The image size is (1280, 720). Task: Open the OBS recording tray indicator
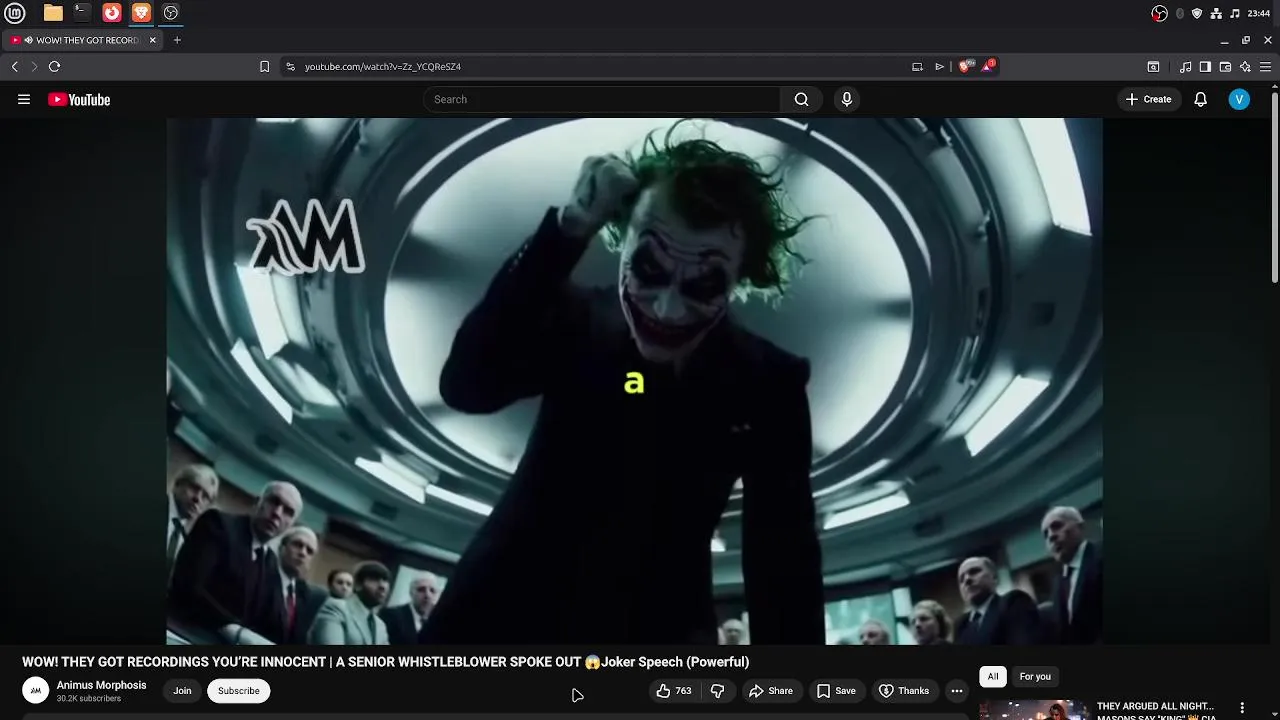[x=1159, y=13]
